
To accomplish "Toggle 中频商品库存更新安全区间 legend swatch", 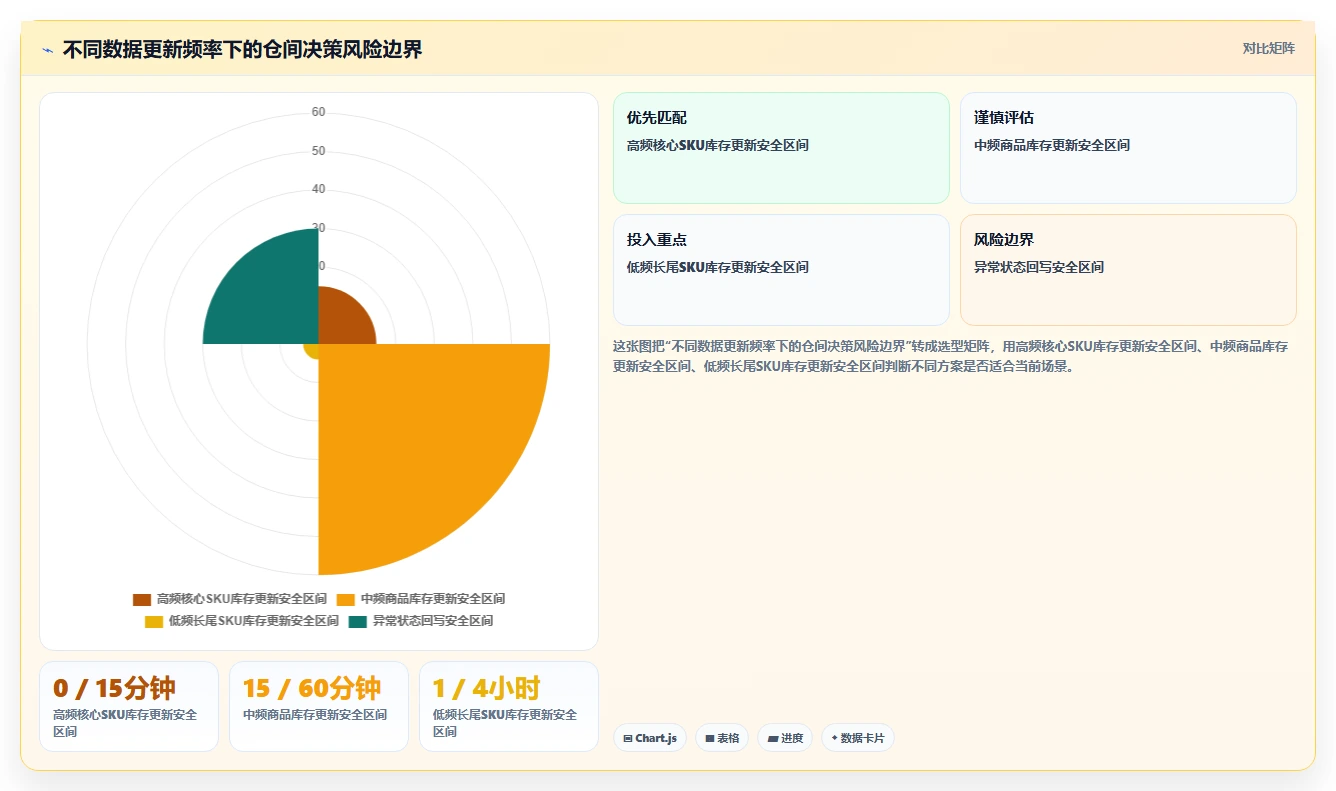I will tap(346, 599).
